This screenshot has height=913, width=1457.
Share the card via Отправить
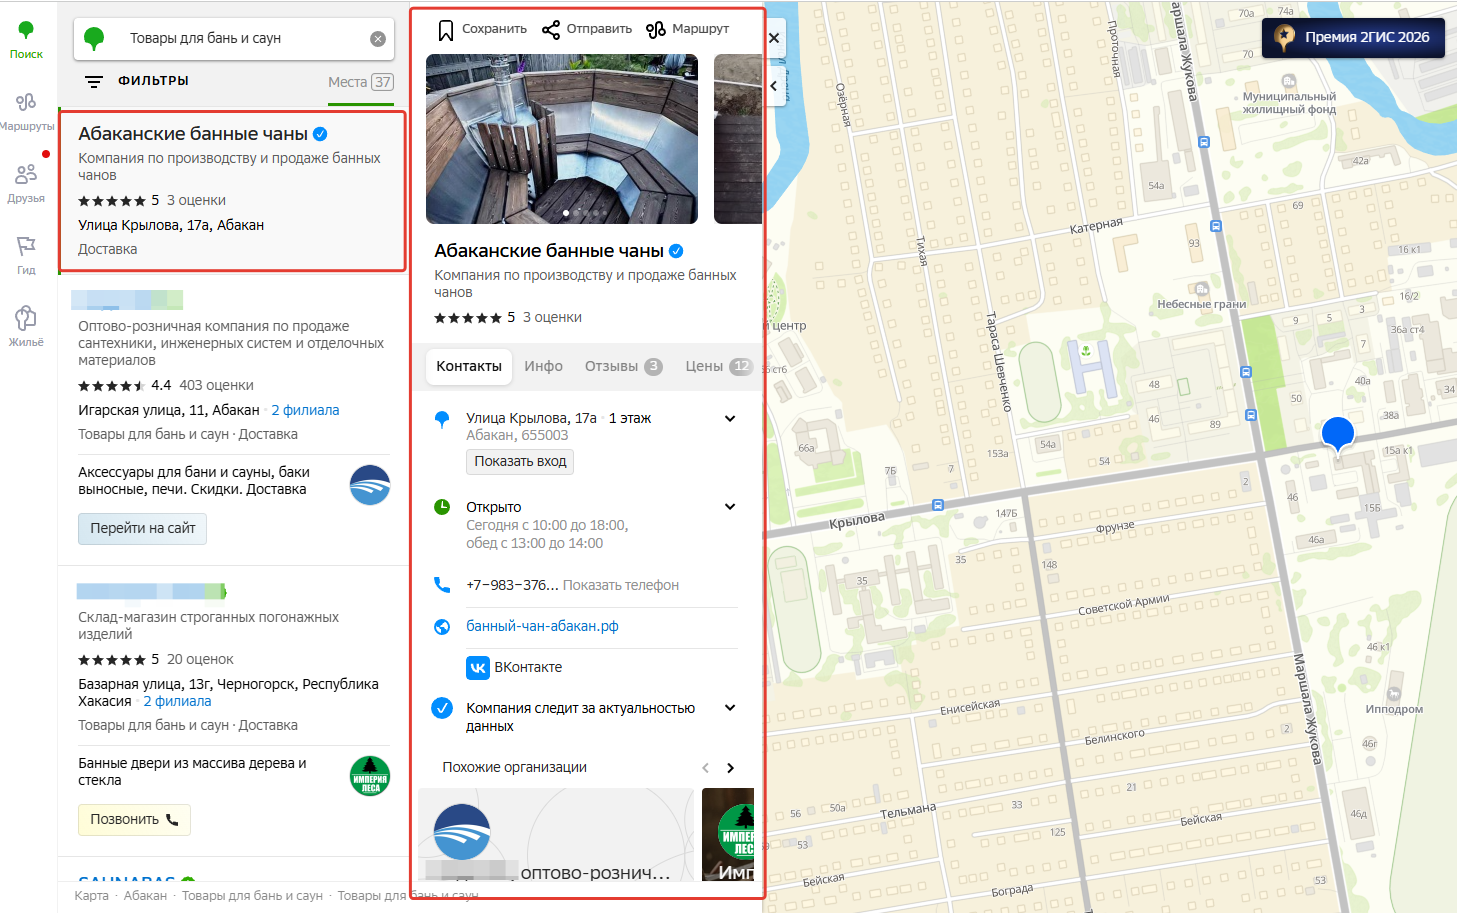(587, 29)
